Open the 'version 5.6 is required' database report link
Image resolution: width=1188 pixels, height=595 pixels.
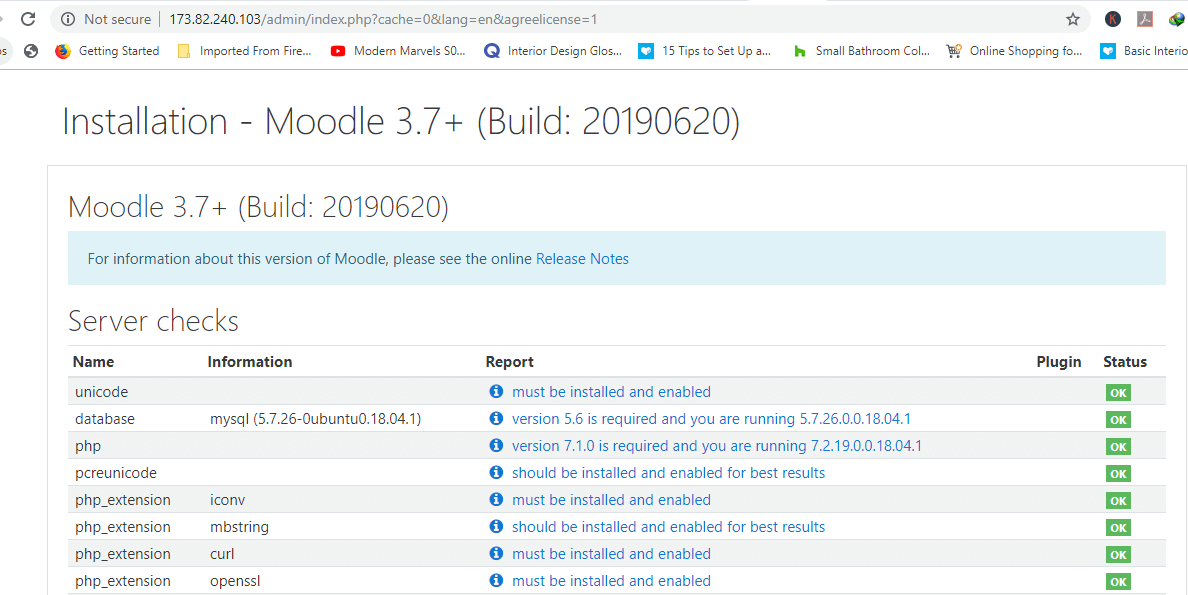[711, 419]
